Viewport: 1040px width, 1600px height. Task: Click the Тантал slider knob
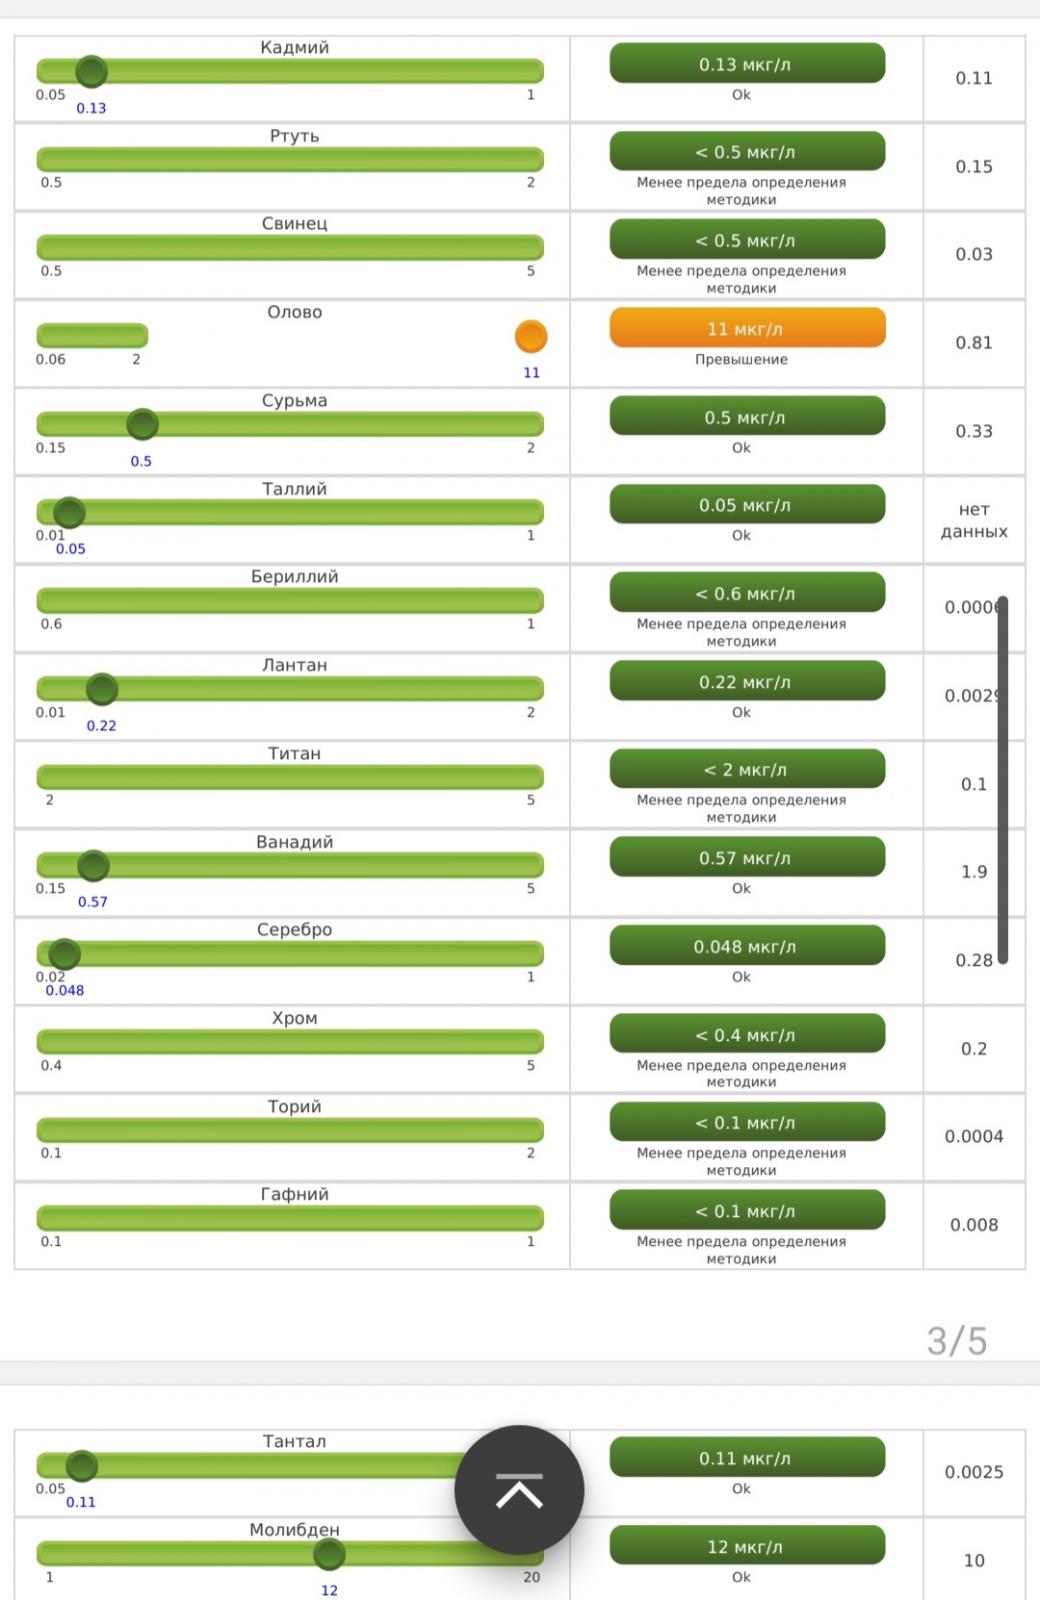coord(81,1466)
